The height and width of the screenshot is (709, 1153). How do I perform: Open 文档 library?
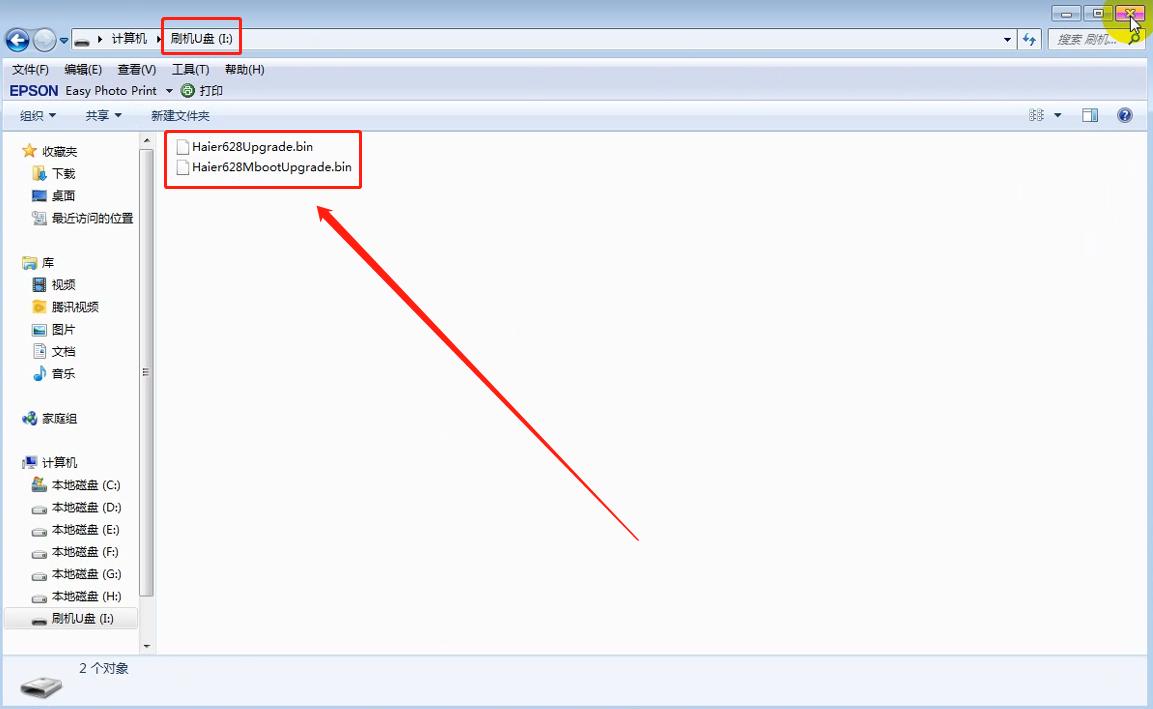(63, 352)
